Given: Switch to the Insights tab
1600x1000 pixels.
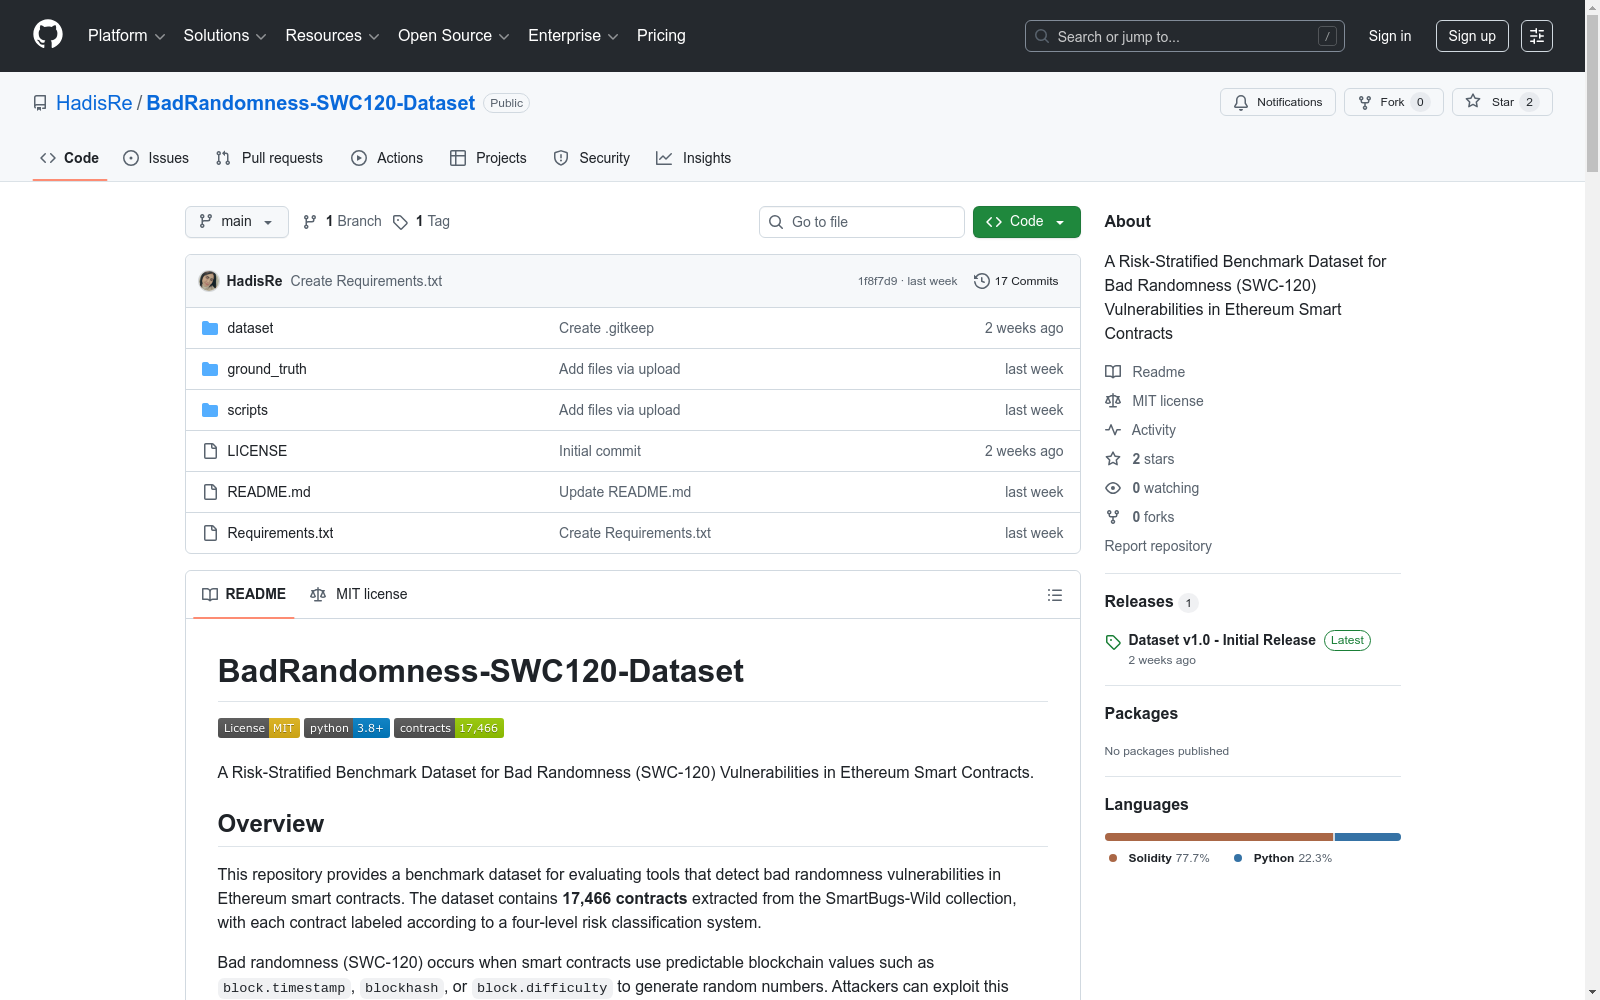Looking at the screenshot, I should (694, 158).
